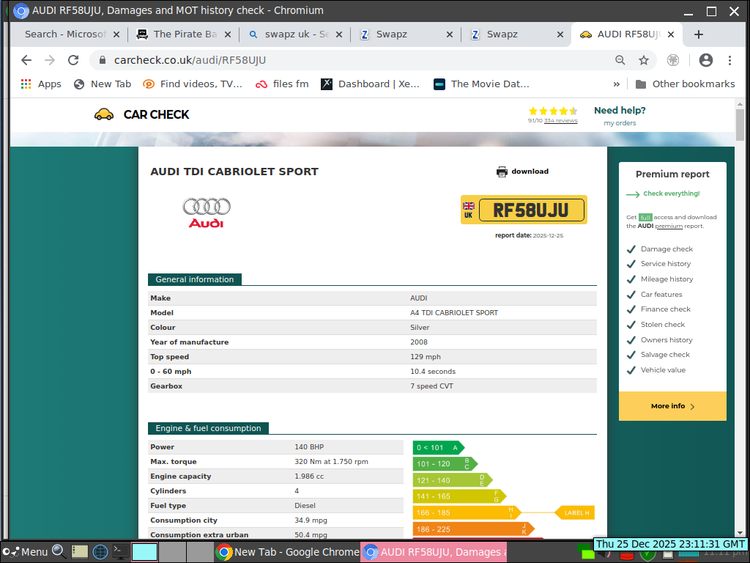This screenshot has height=563, width=750.
Task: Click the address bar URL field
Action: 350,60
